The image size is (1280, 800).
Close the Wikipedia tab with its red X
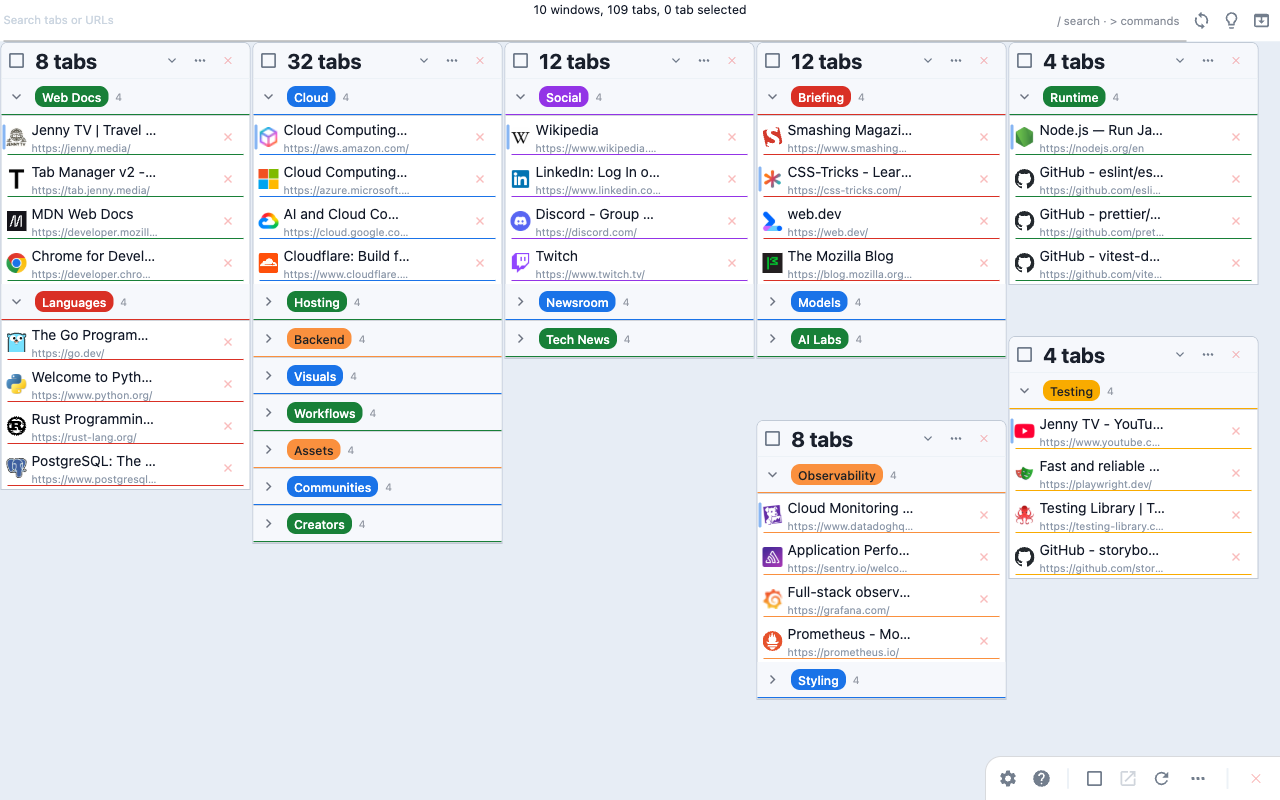click(x=732, y=137)
